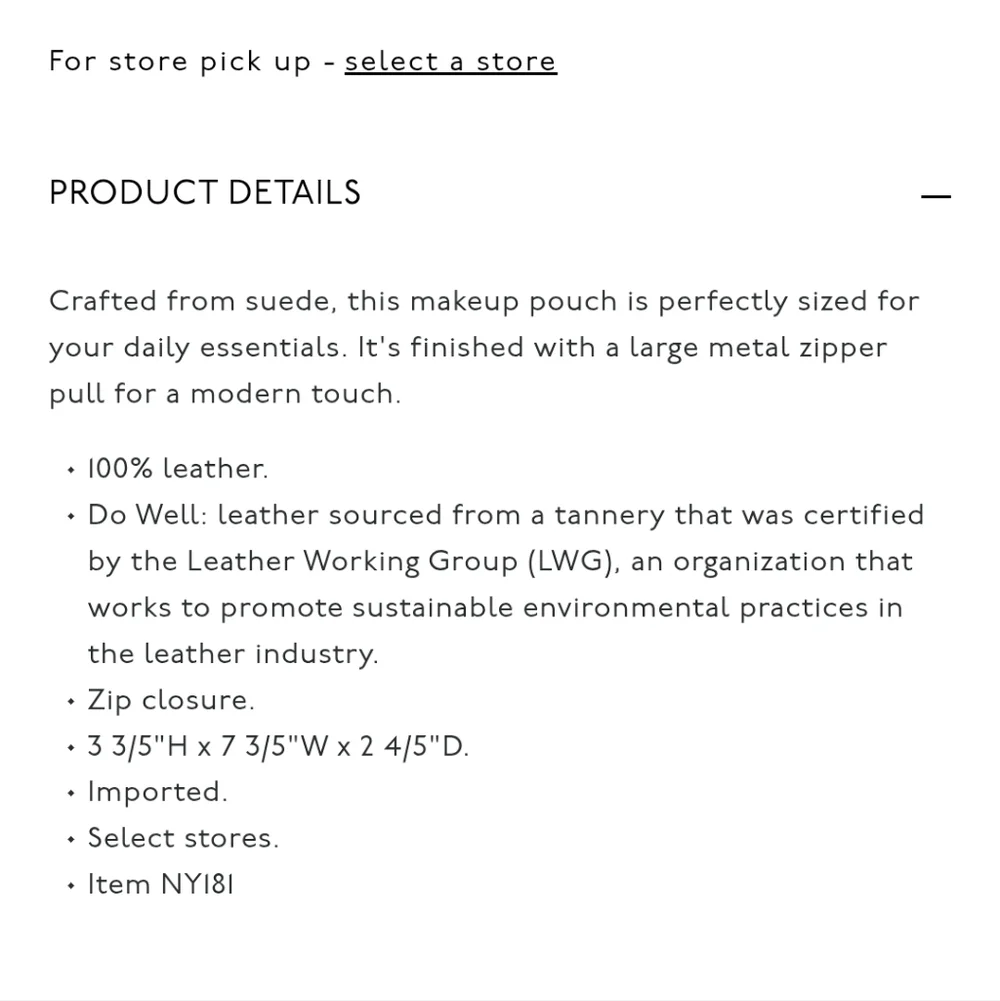The width and height of the screenshot is (1000, 1001).
Task: Select the "Imported." list item
Action: click(158, 792)
